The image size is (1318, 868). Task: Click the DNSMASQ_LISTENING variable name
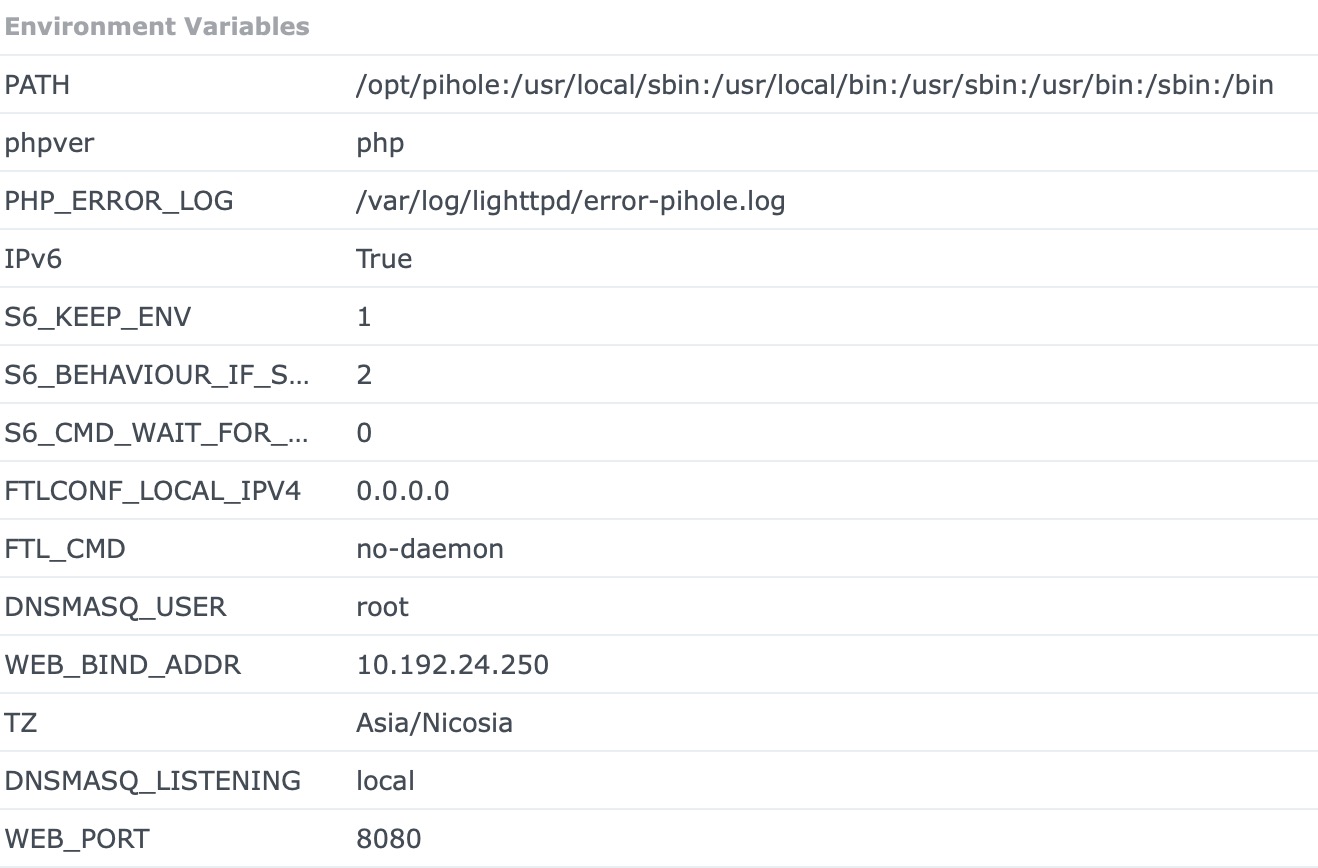(x=152, y=781)
